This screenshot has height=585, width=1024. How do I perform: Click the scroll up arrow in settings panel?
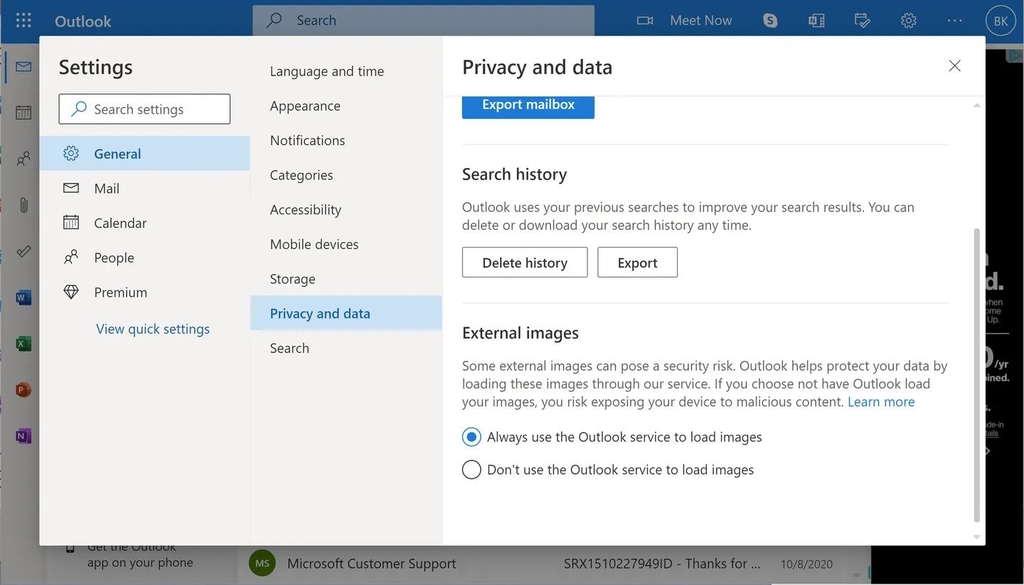(x=977, y=105)
